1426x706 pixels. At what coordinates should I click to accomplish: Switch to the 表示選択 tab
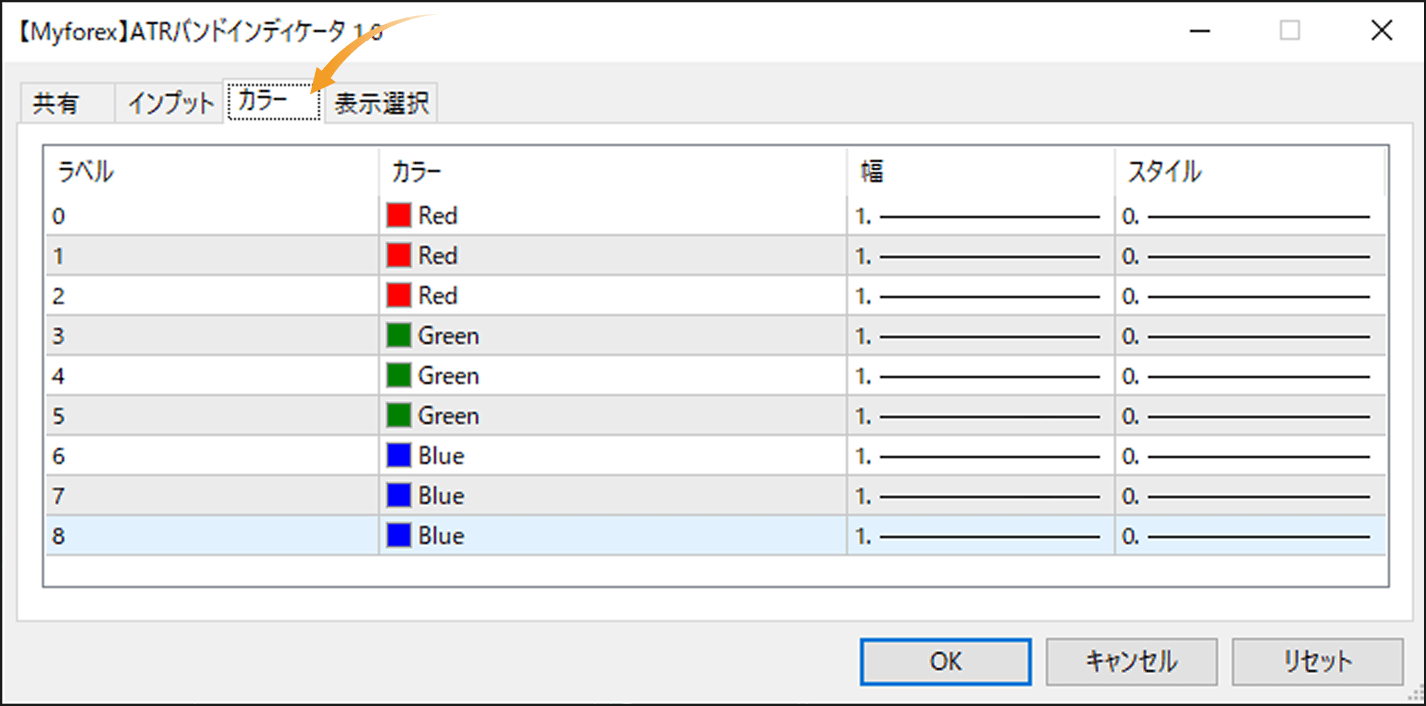[x=381, y=104]
